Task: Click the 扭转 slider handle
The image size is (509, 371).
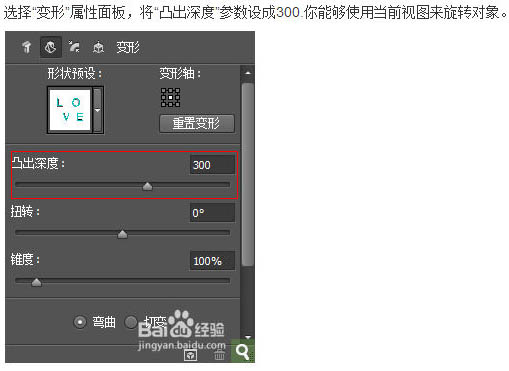Action: tap(123, 234)
